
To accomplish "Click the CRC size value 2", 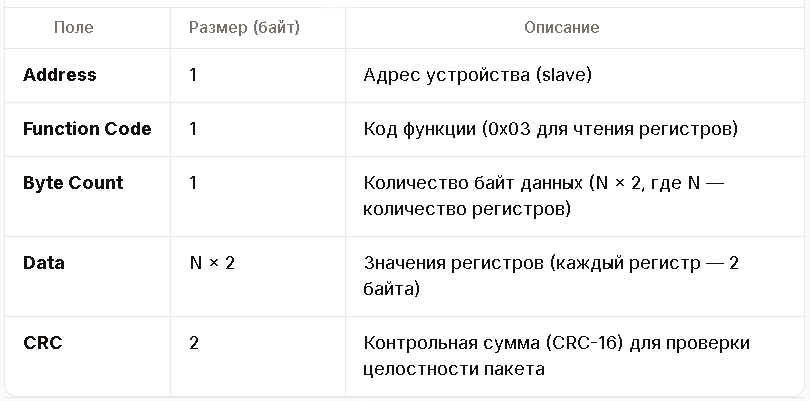I will [194, 343].
